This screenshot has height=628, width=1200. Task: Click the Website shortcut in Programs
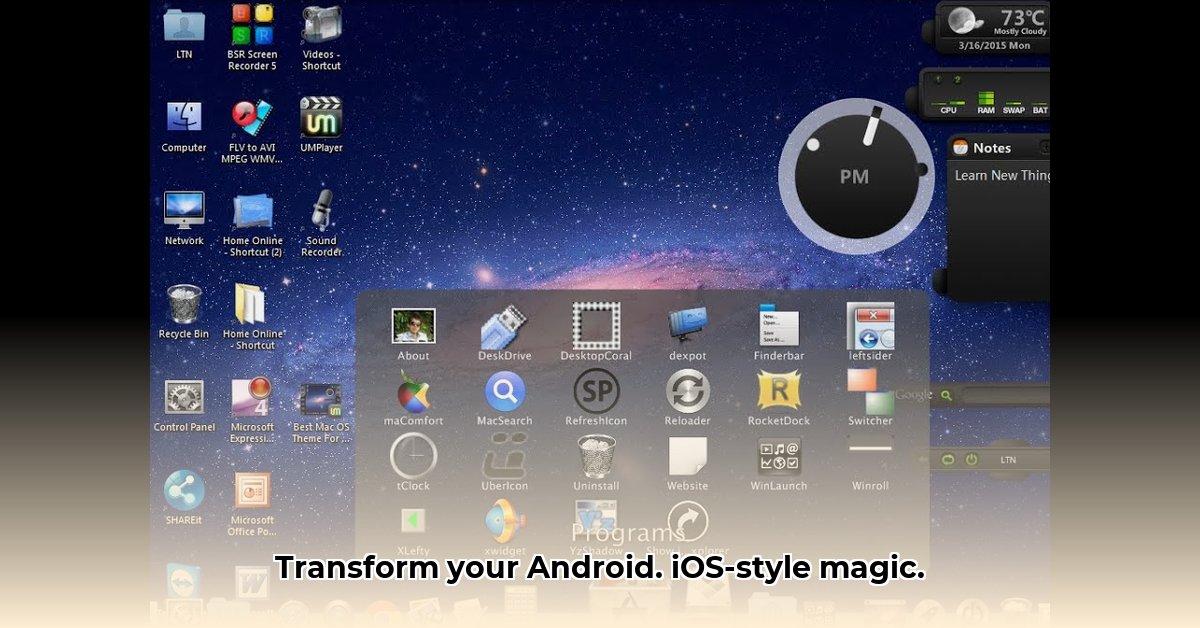coord(687,458)
